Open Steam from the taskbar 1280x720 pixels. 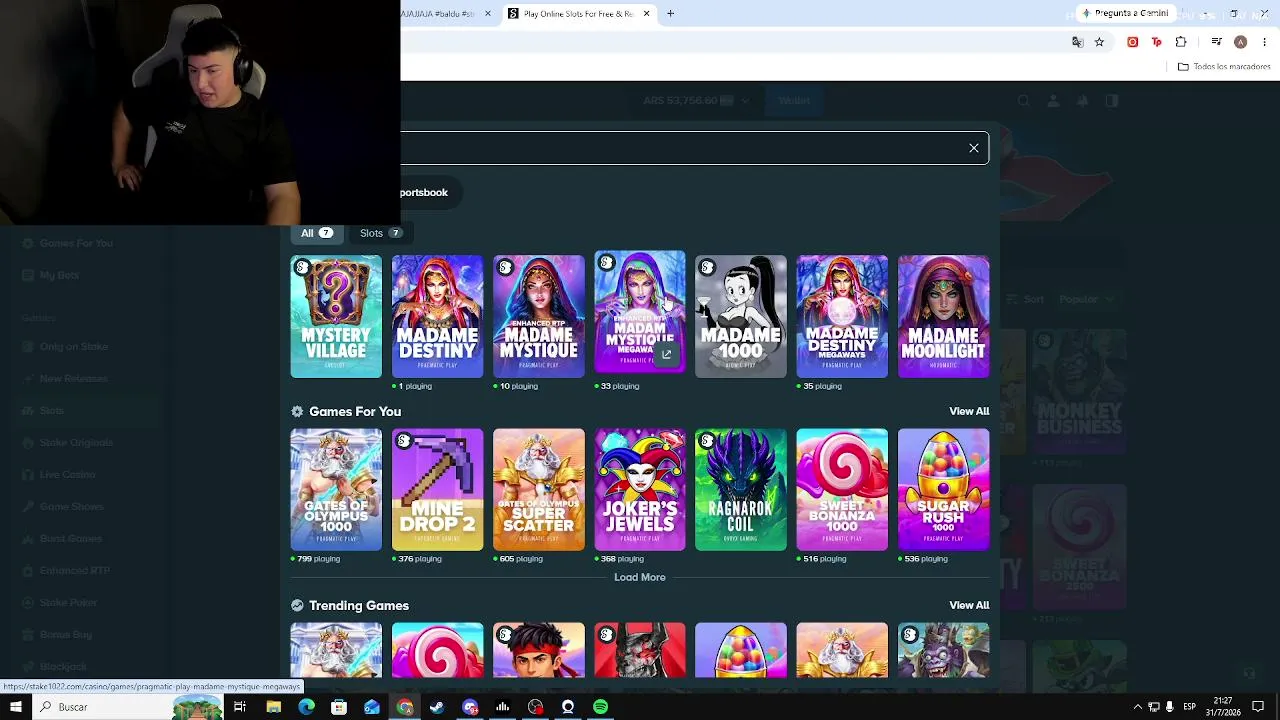(437, 707)
